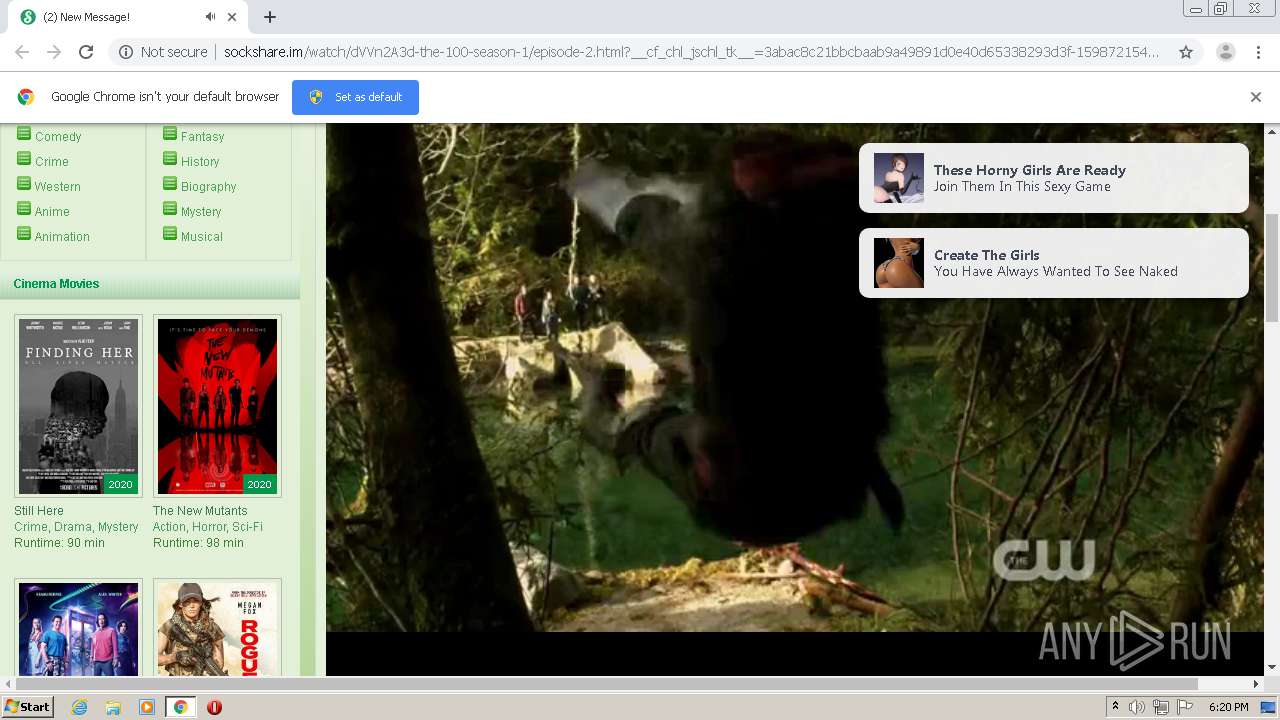Image resolution: width=1280 pixels, height=720 pixels.
Task: Open the Windows Start menu
Action: click(27, 707)
